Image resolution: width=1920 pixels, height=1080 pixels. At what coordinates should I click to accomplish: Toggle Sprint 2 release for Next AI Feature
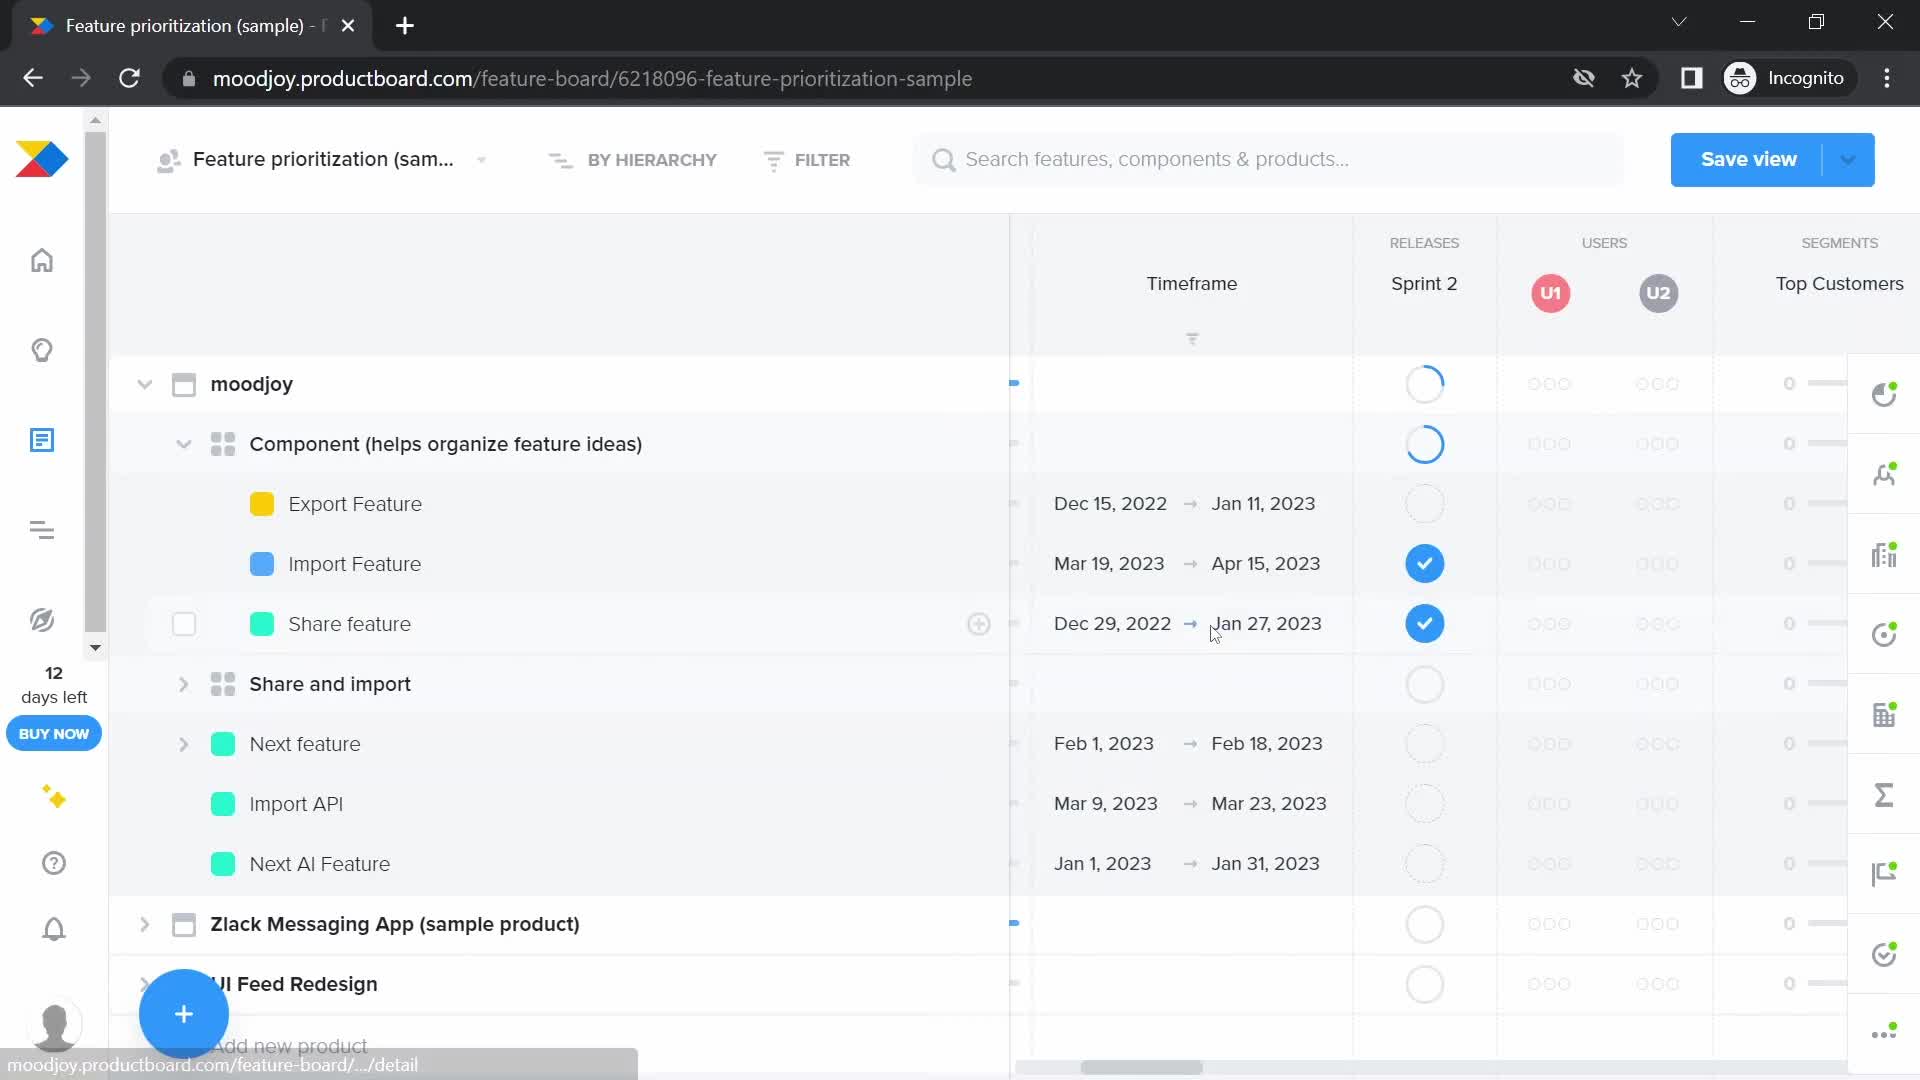click(1424, 864)
